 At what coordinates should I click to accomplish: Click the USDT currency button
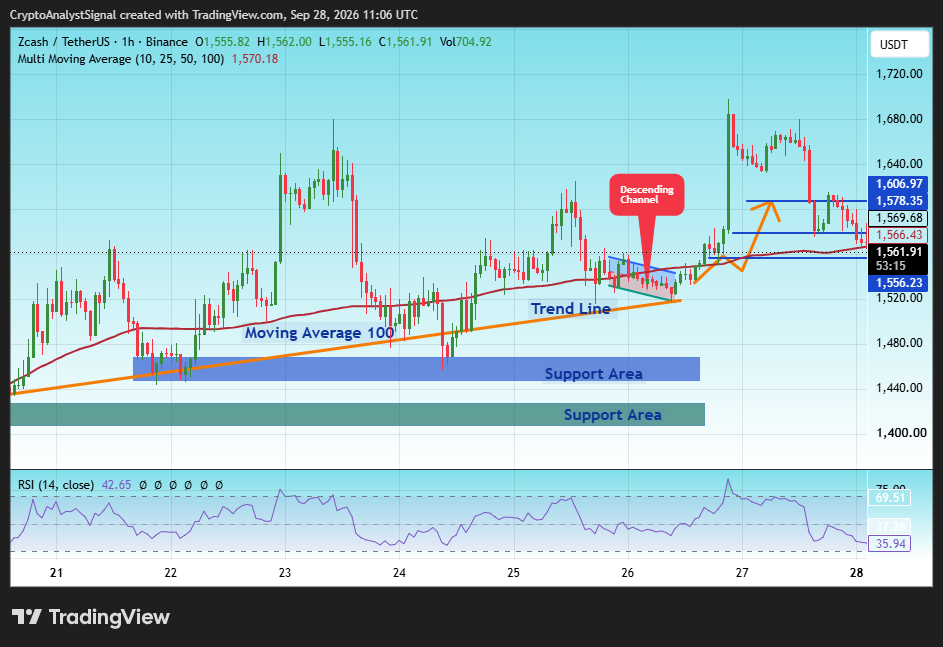coord(899,45)
